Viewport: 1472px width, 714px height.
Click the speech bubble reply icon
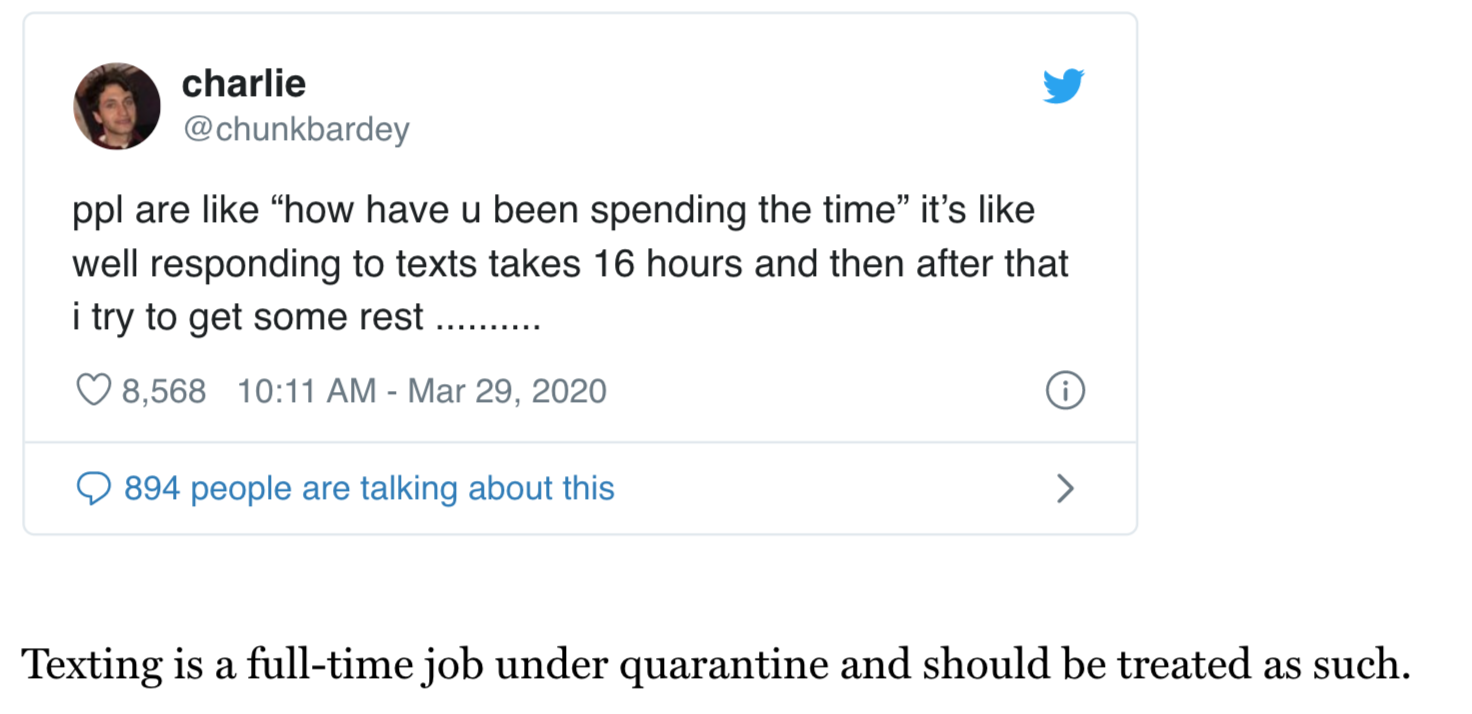(93, 489)
